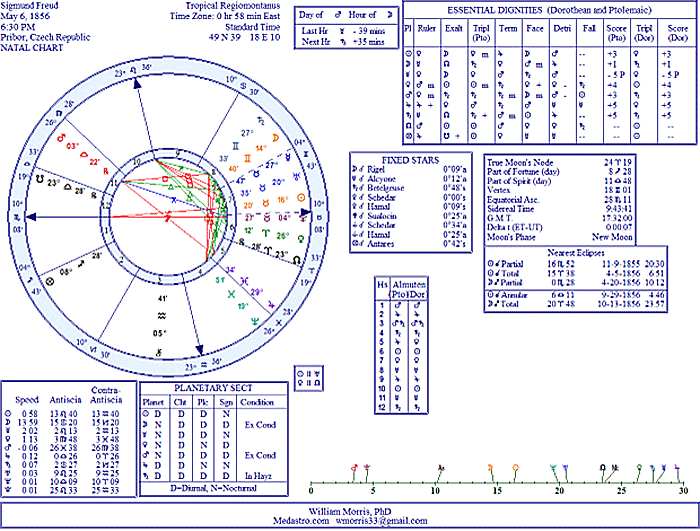Click the Time Zone: 0 hr 58 min East text
This screenshot has width=700, height=531.
coord(225,16)
